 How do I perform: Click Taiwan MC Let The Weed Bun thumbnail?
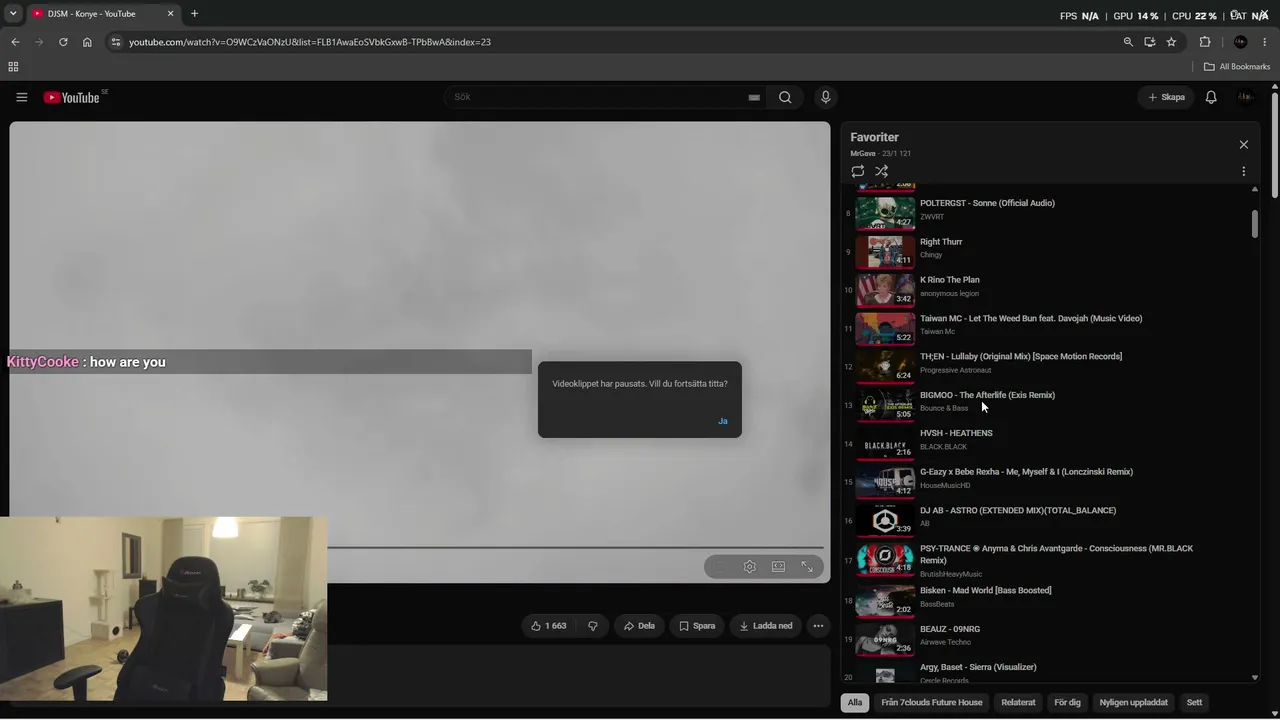tap(885, 327)
